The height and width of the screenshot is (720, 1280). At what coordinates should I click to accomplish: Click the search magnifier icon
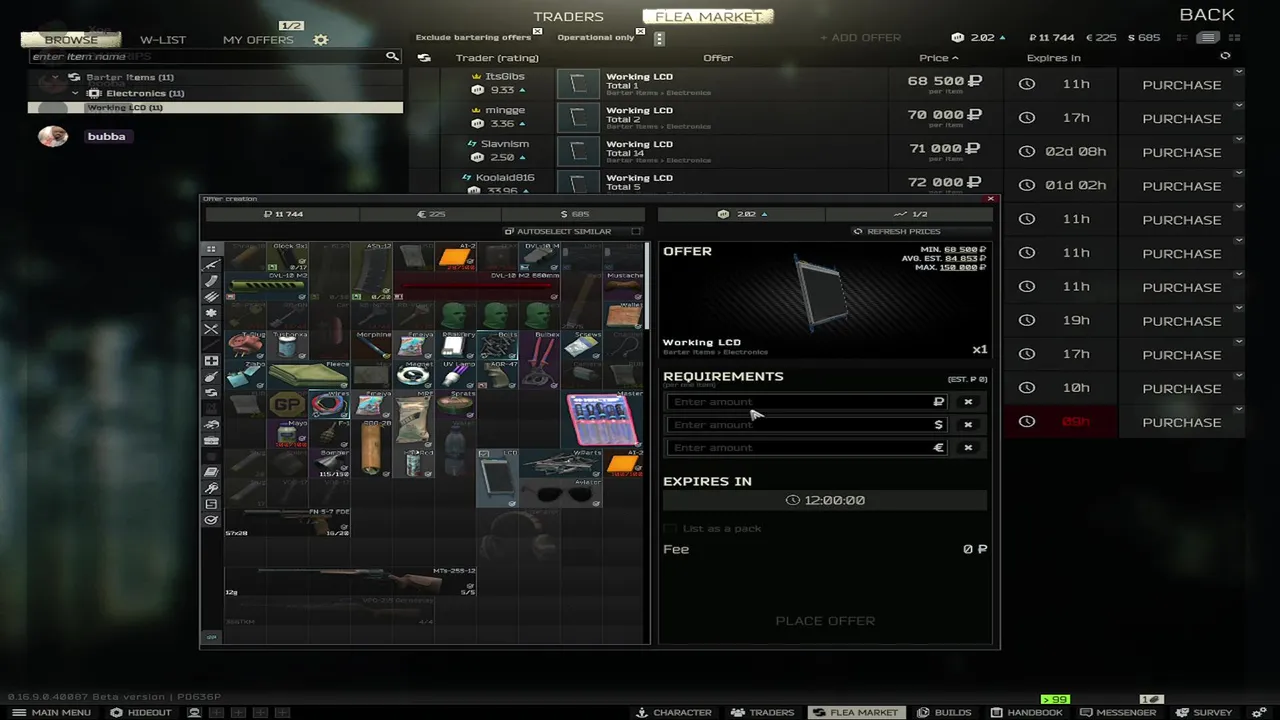coord(392,56)
